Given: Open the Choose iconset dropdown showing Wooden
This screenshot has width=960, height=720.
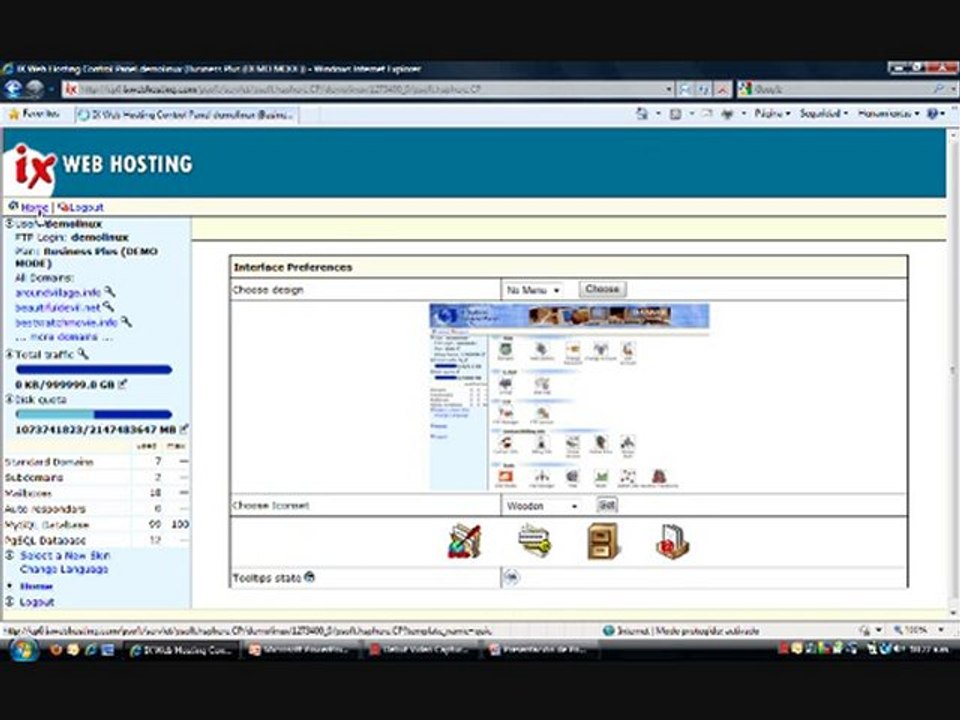Looking at the screenshot, I should click(x=542, y=506).
